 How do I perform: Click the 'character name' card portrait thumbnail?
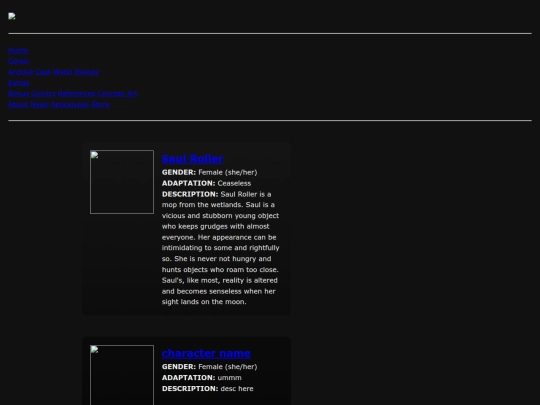pyautogui.click(x=122, y=375)
